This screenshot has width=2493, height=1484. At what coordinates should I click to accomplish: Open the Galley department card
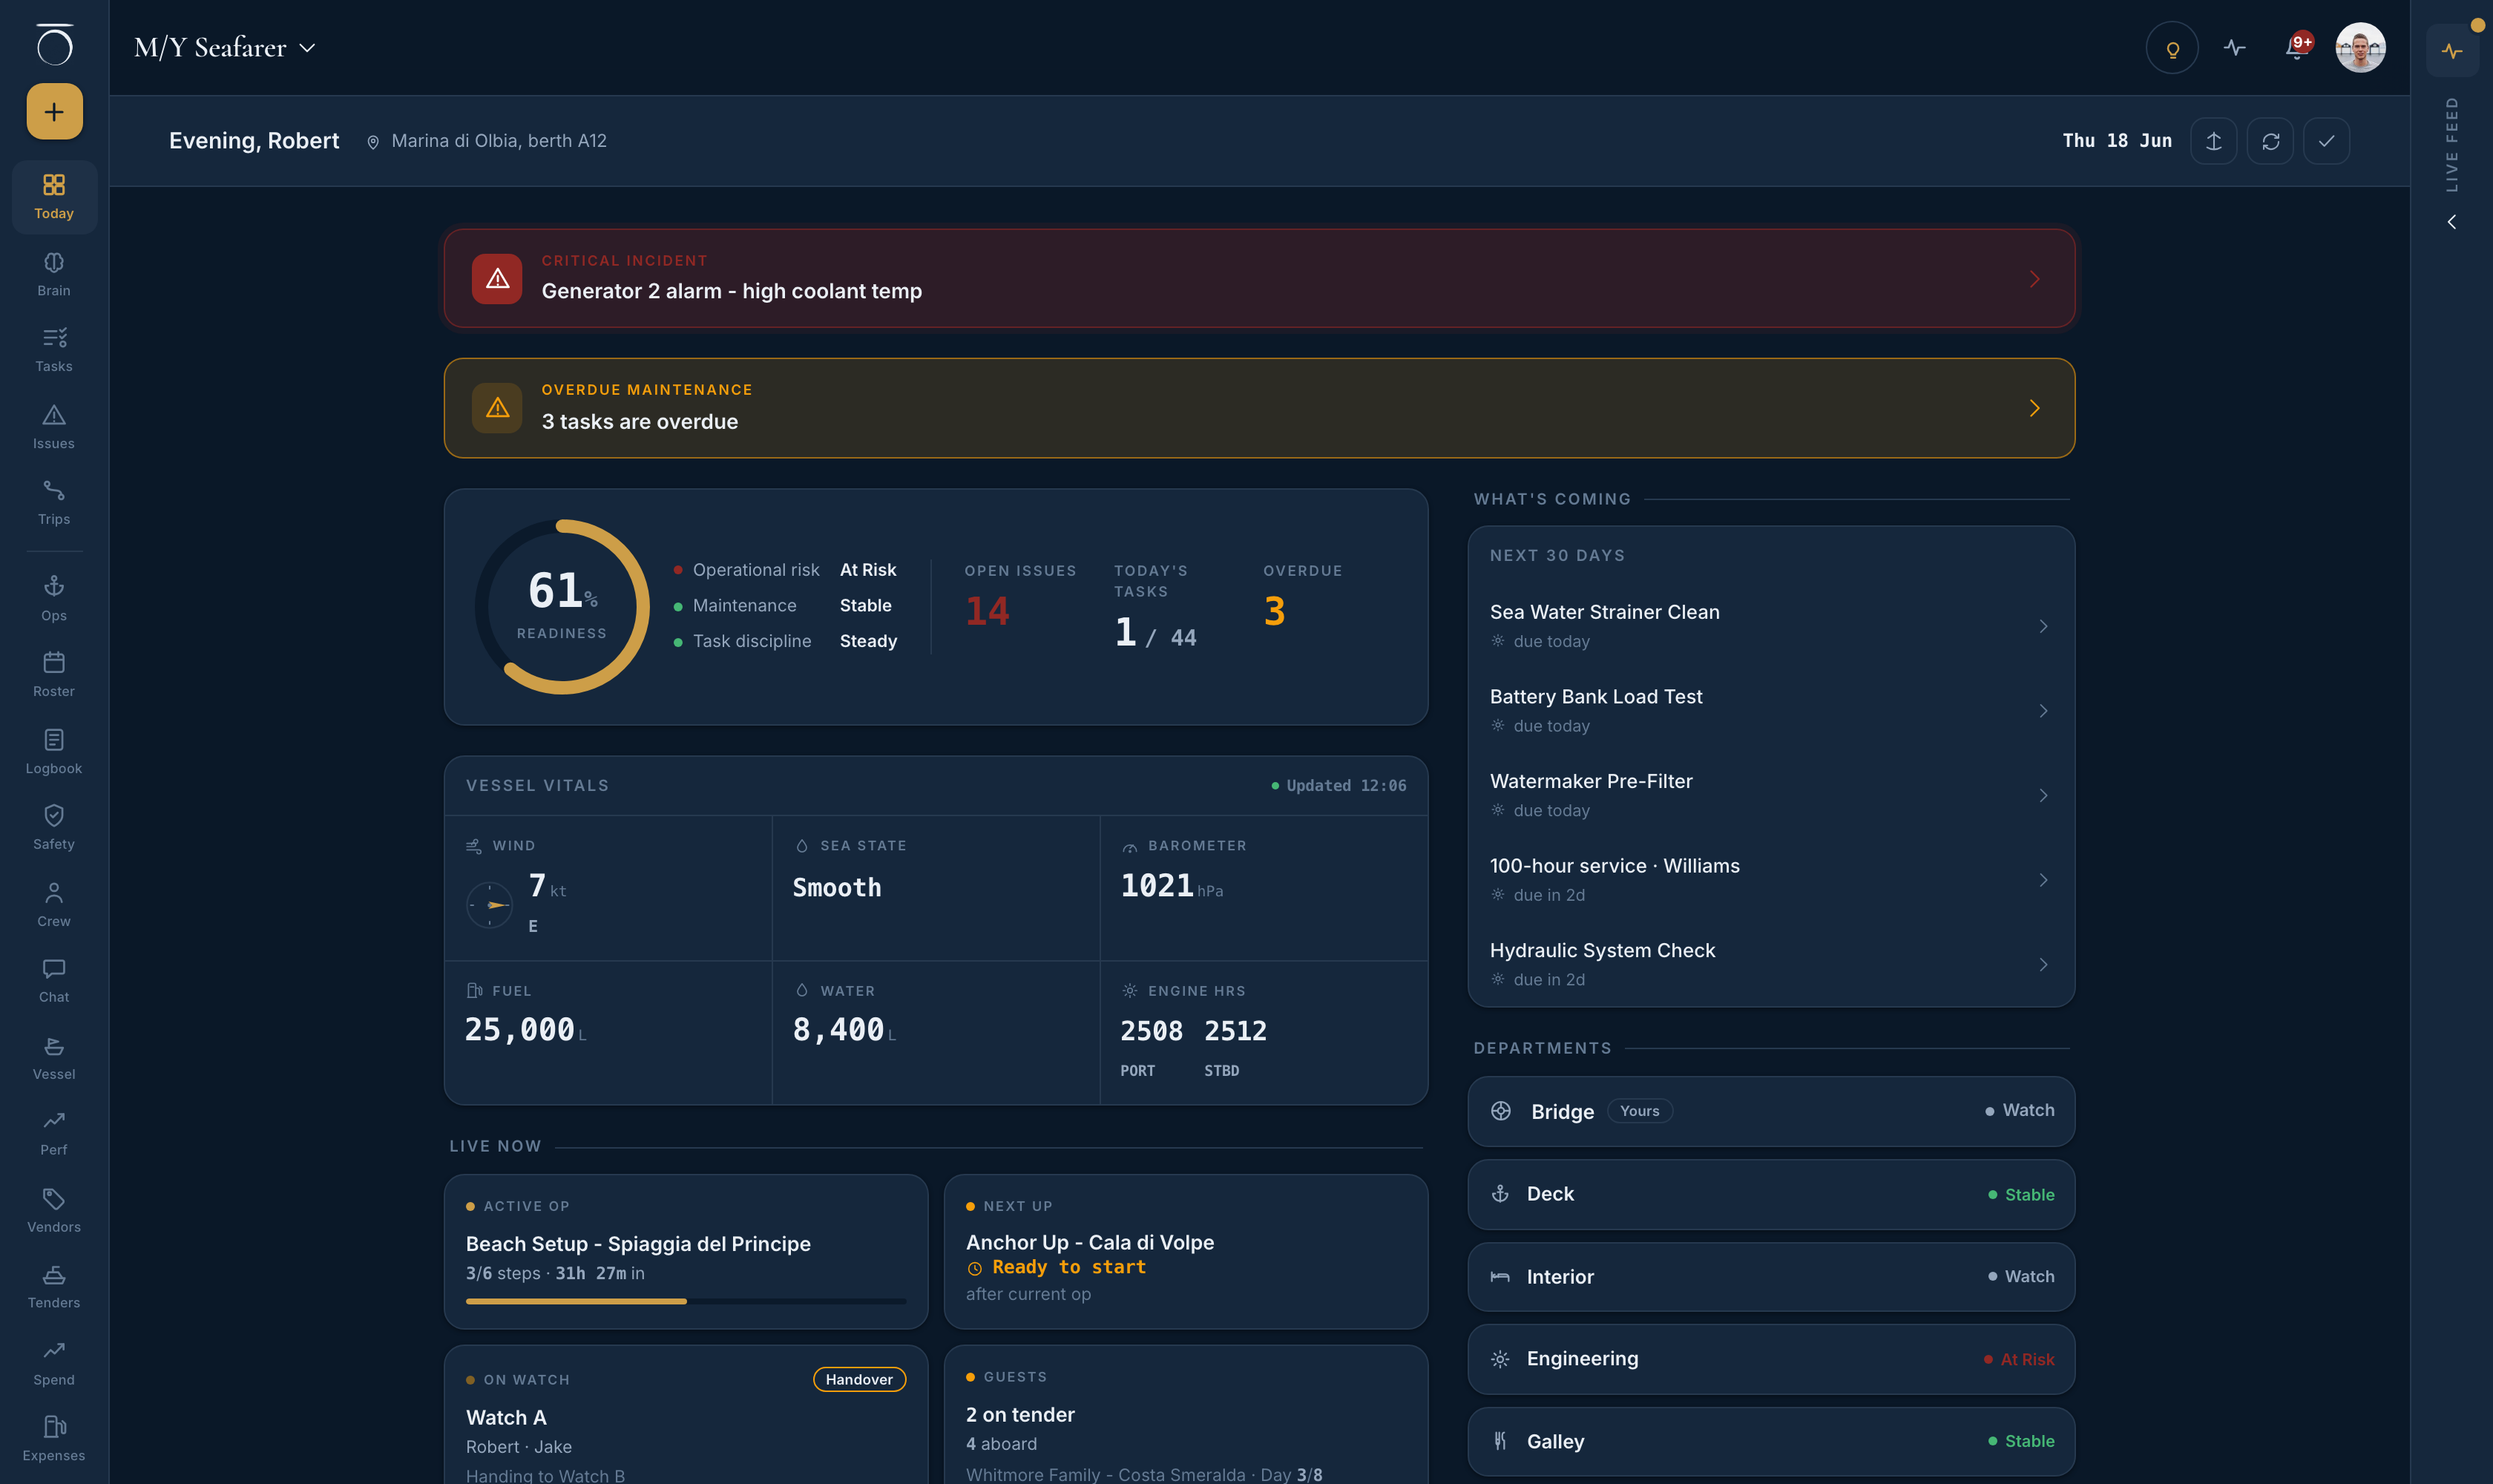(1770, 1441)
